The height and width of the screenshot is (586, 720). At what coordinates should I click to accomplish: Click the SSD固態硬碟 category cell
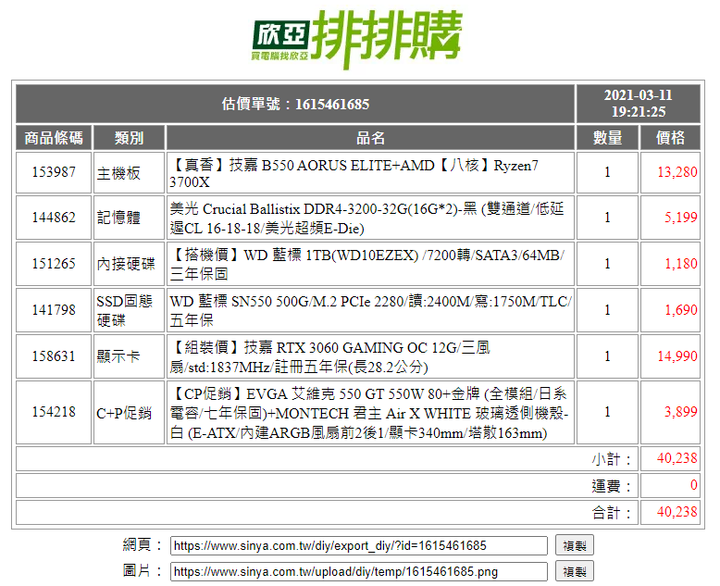tap(129, 310)
